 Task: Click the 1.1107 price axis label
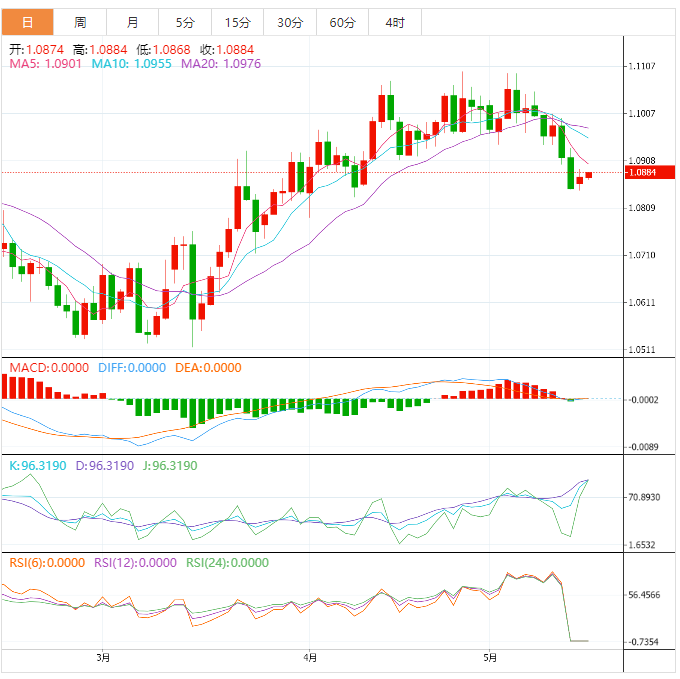pyautogui.click(x=642, y=66)
